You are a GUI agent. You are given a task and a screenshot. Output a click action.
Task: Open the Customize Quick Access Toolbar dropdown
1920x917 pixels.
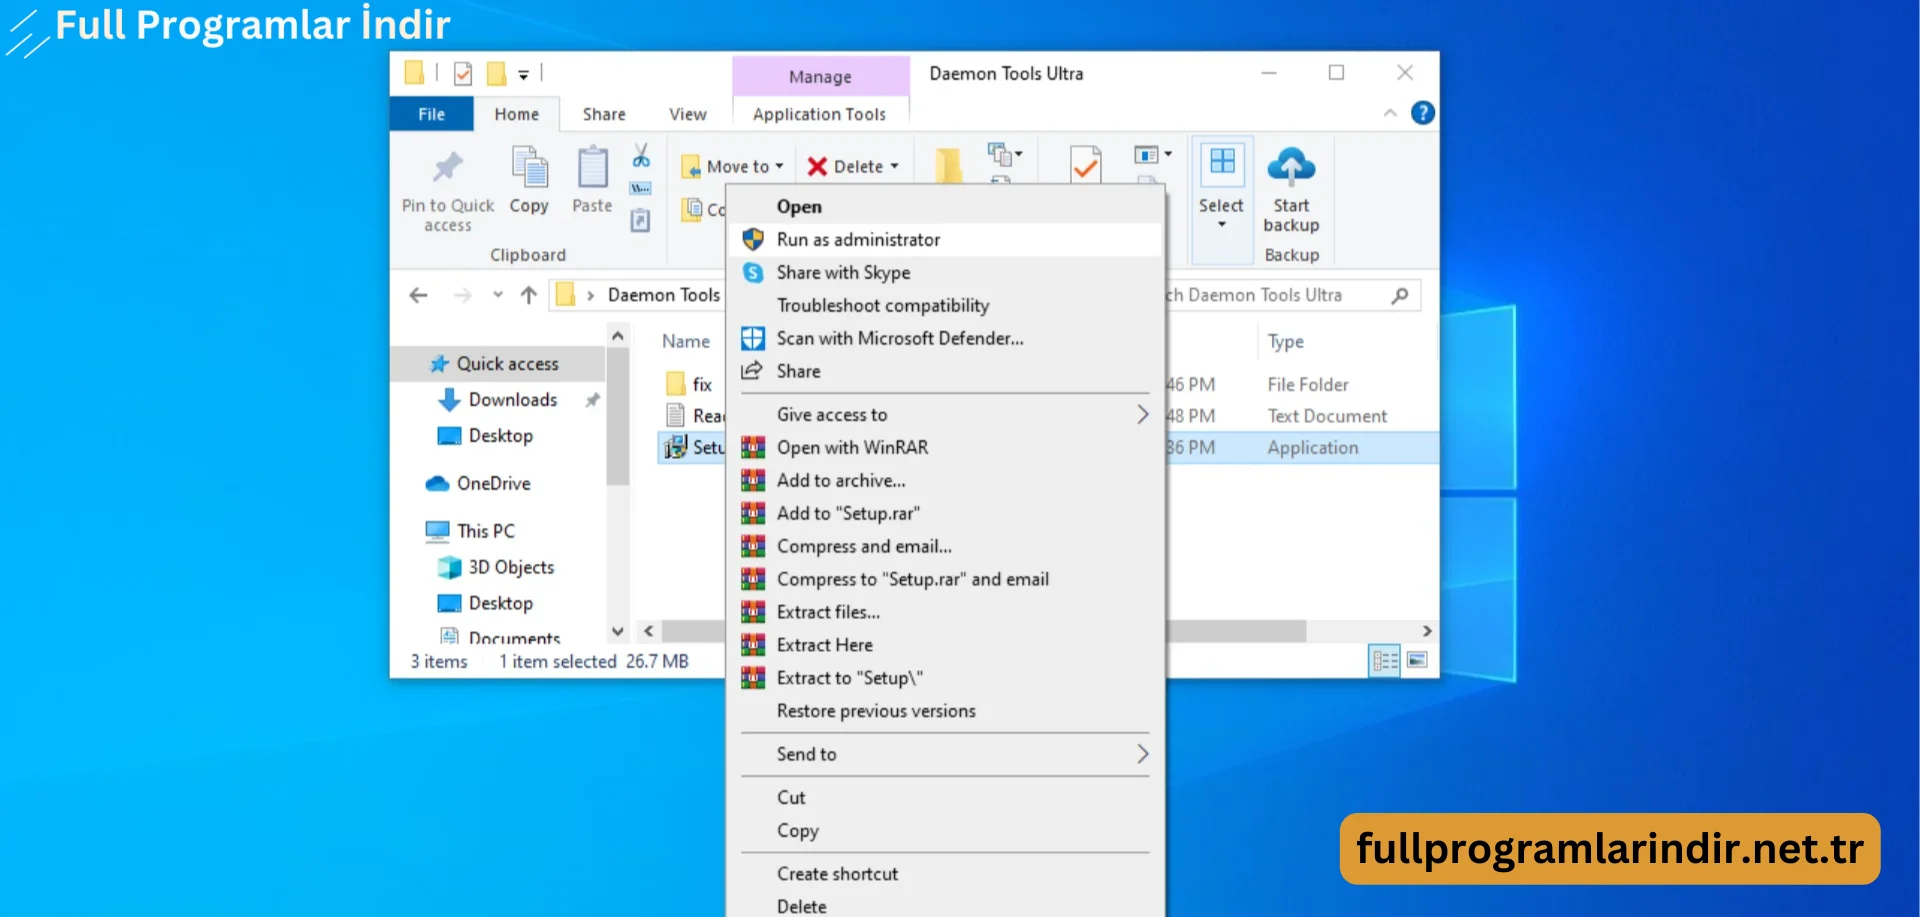tap(523, 74)
